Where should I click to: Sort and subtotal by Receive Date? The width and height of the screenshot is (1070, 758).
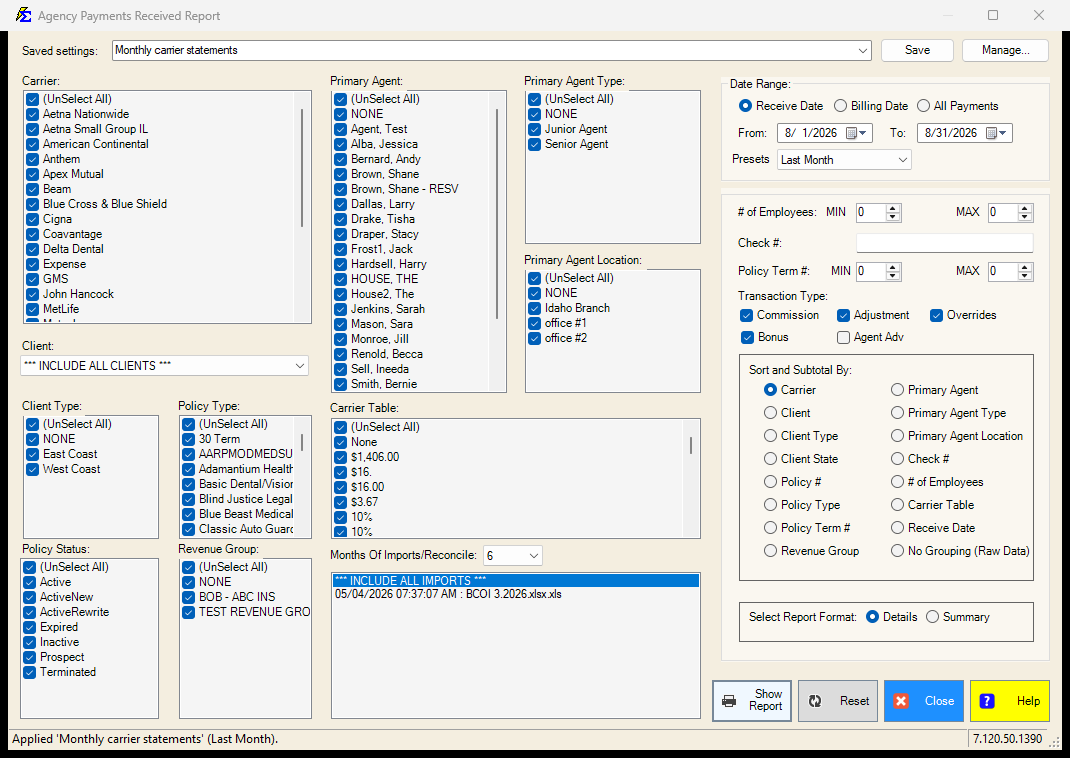(897, 527)
